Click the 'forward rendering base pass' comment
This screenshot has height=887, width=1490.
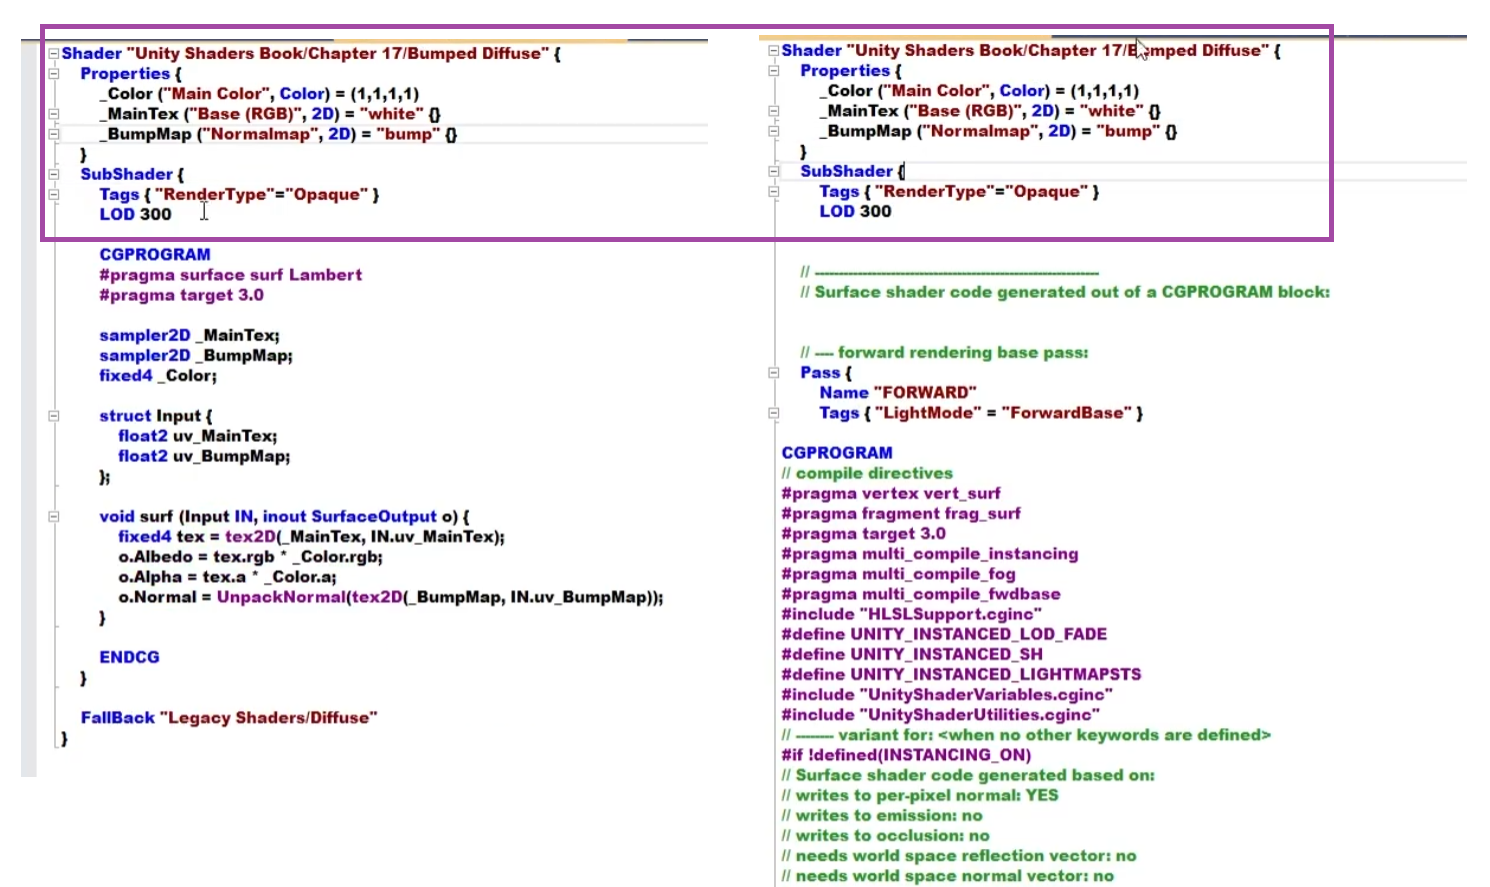(944, 352)
